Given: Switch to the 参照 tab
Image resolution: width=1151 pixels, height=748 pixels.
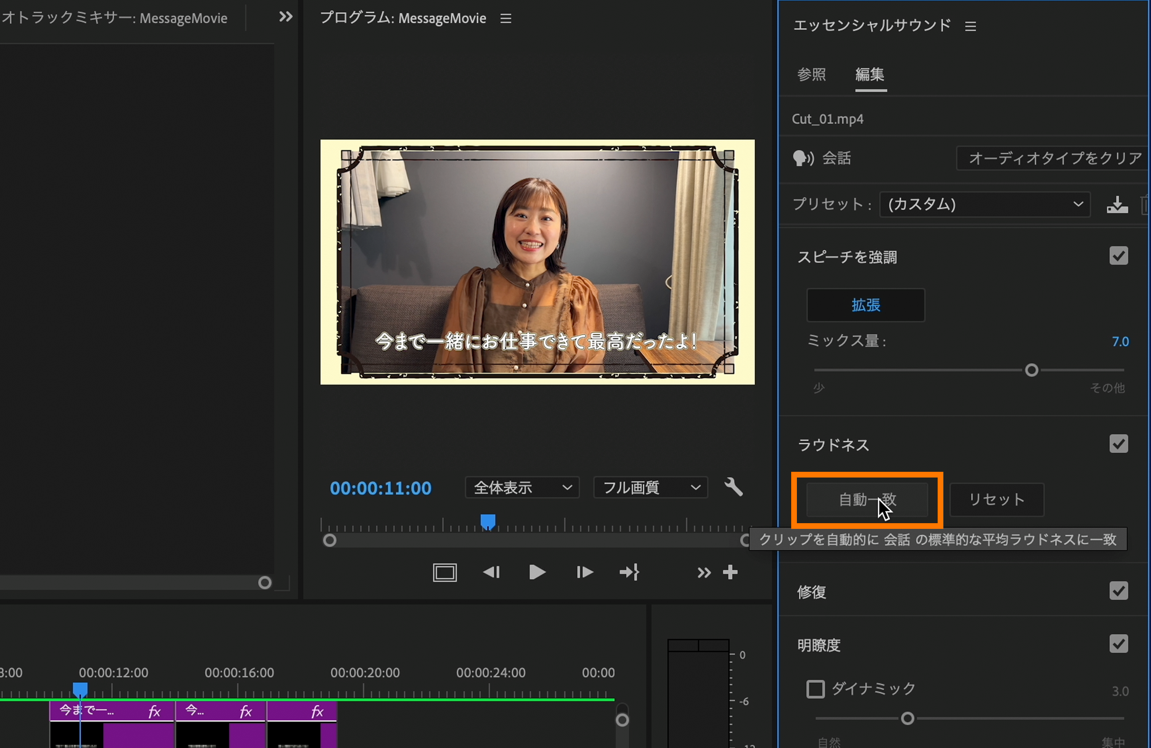Looking at the screenshot, I should [x=811, y=75].
